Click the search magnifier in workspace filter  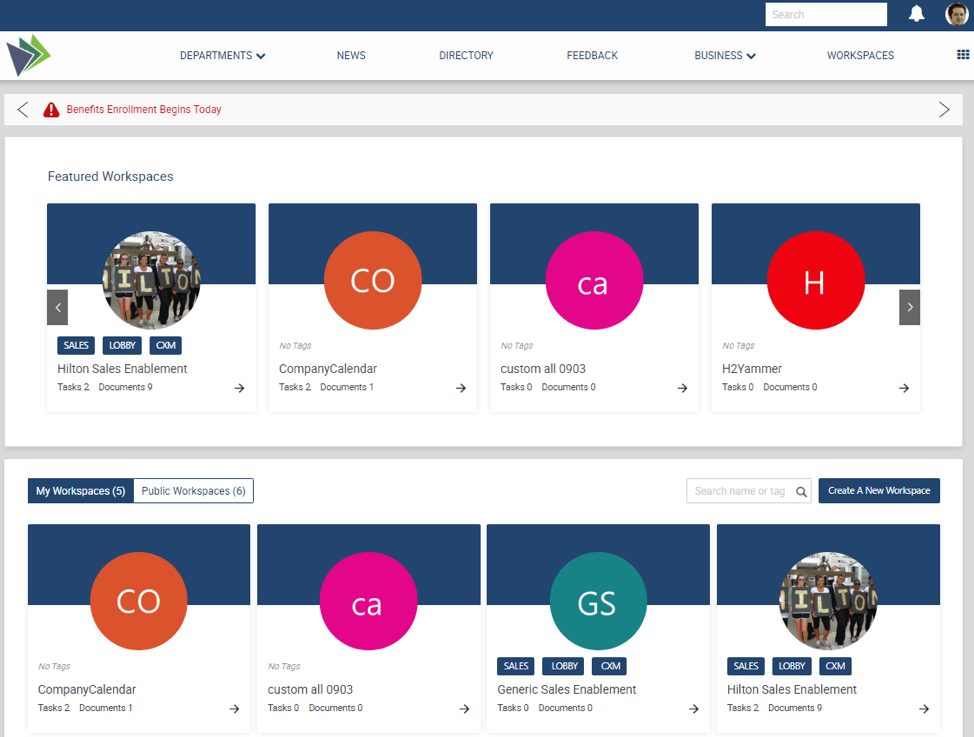point(801,491)
